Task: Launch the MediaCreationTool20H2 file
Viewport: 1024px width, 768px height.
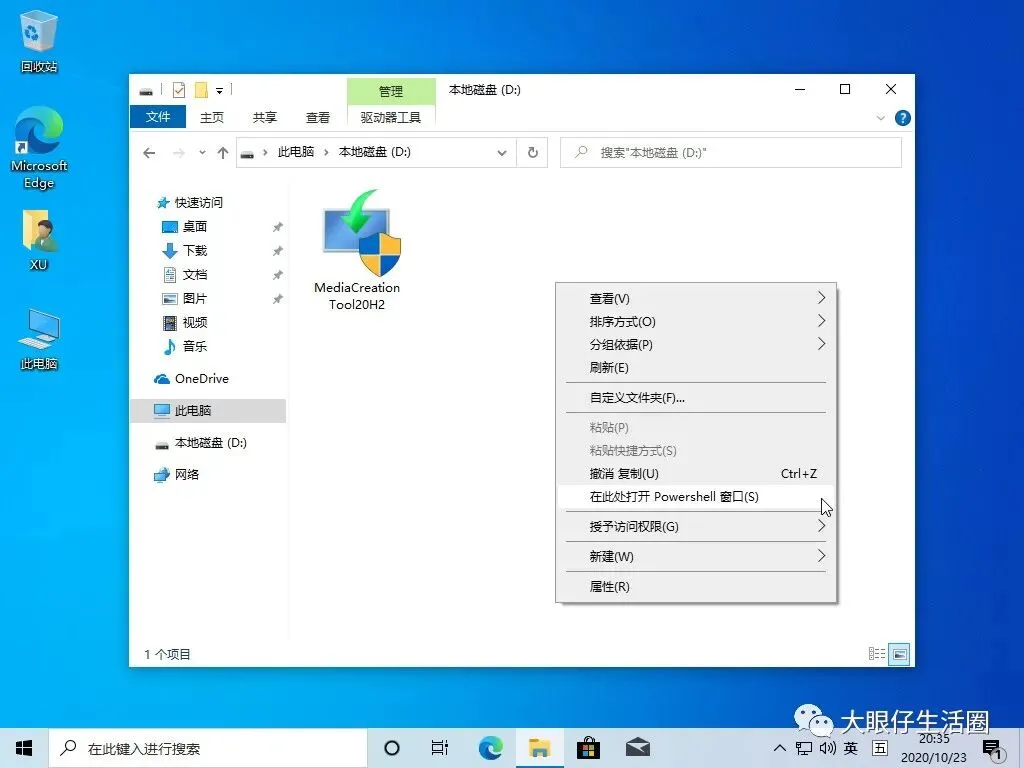Action: (356, 235)
